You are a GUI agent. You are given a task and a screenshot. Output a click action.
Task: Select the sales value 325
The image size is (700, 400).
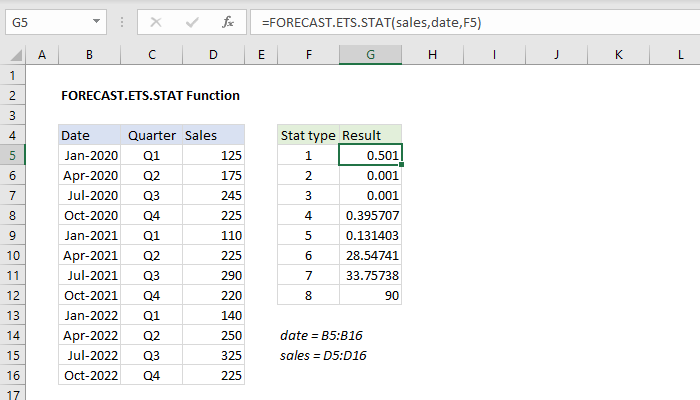pyautogui.click(x=213, y=355)
